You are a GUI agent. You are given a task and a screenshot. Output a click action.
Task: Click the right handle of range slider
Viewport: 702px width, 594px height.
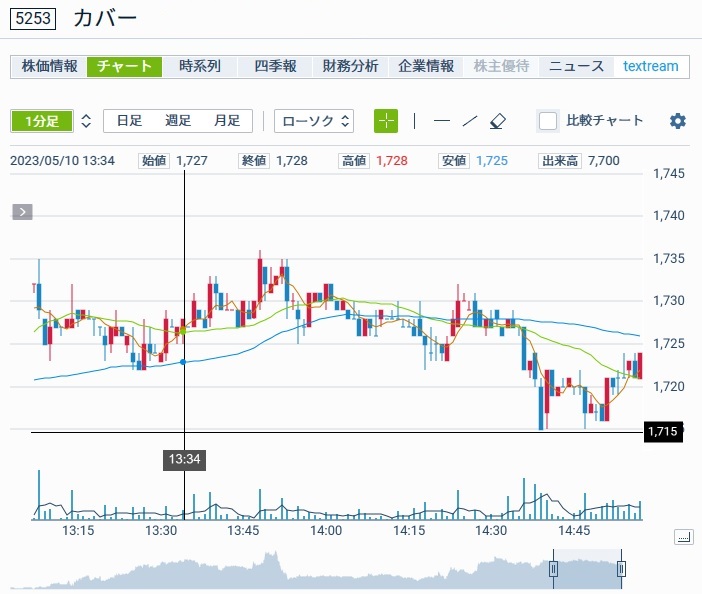click(x=621, y=569)
